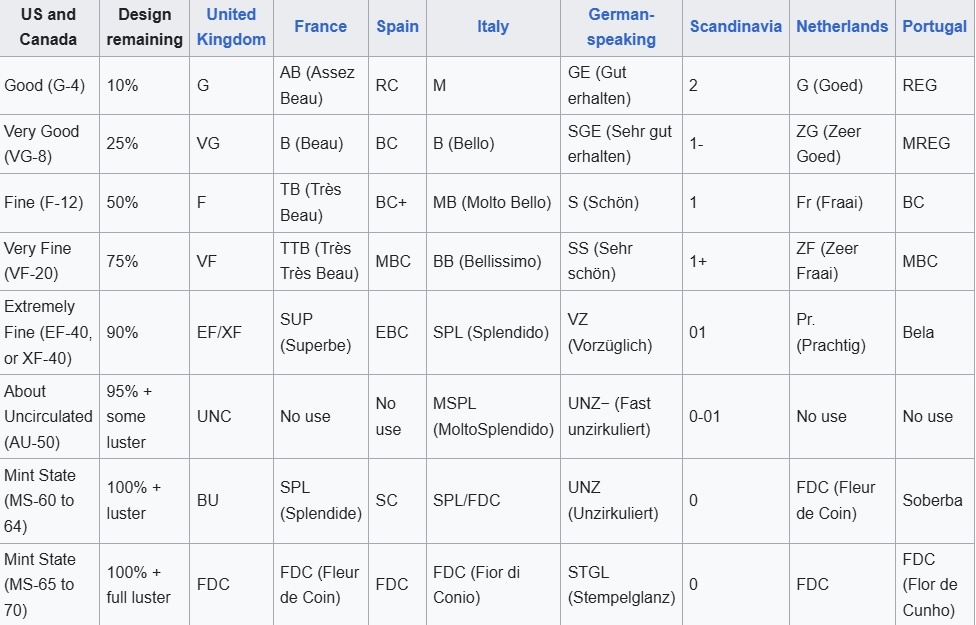Image resolution: width=976 pixels, height=625 pixels.
Task: Select the "MSPL (MoltoSplendido)" Italy cell
Action: pos(493,416)
